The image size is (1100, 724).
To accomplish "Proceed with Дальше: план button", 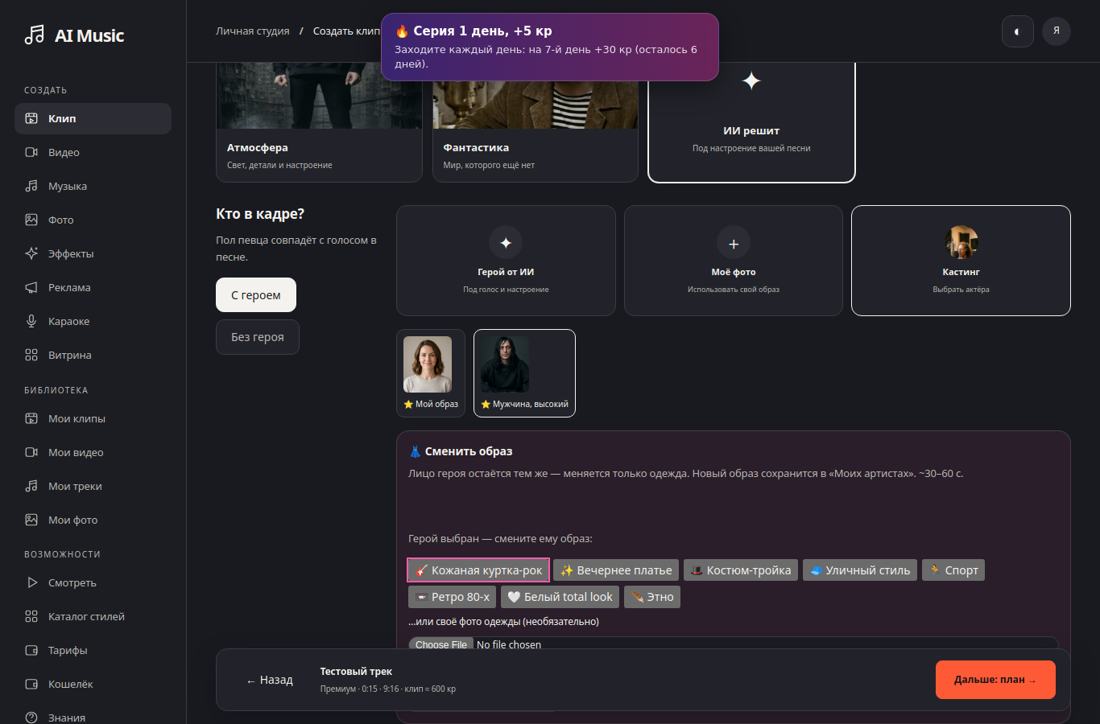I will click(x=995, y=679).
